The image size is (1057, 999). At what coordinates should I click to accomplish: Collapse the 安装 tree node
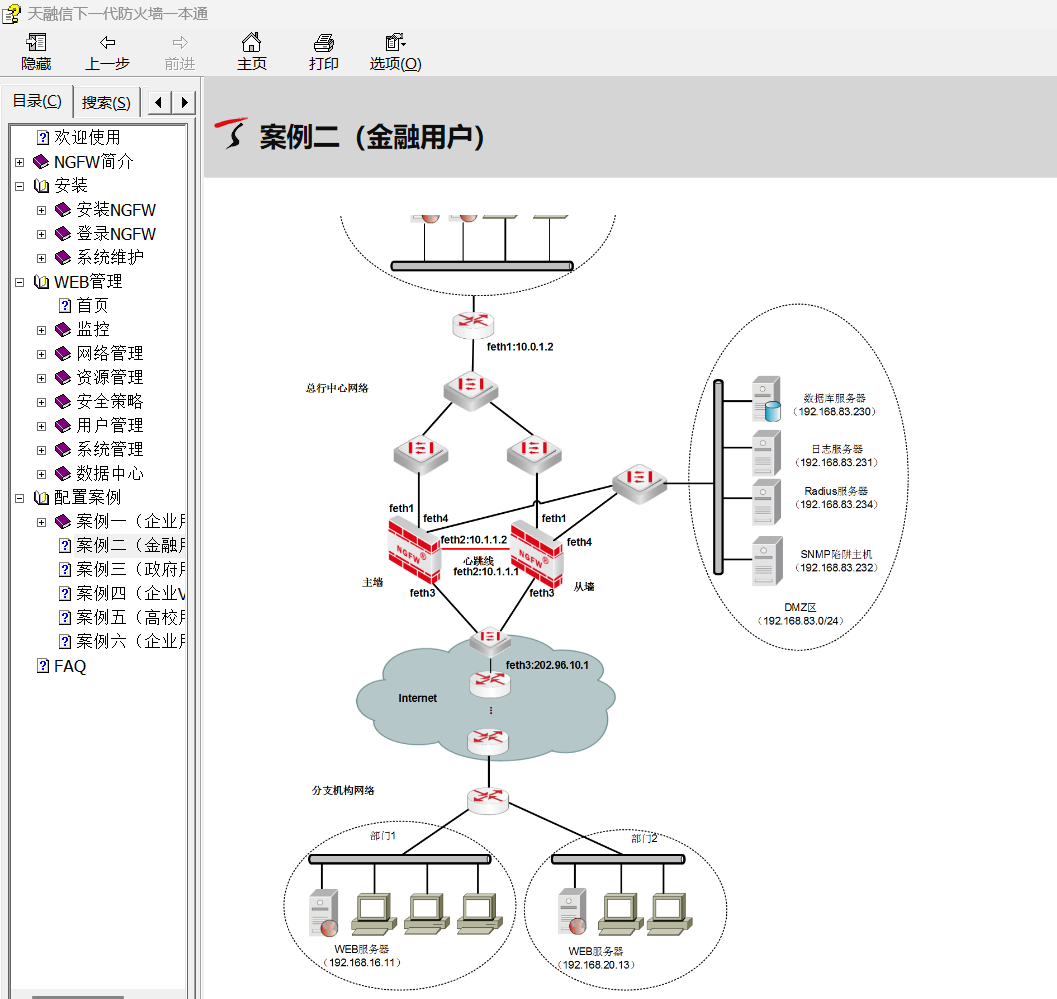tap(19, 186)
